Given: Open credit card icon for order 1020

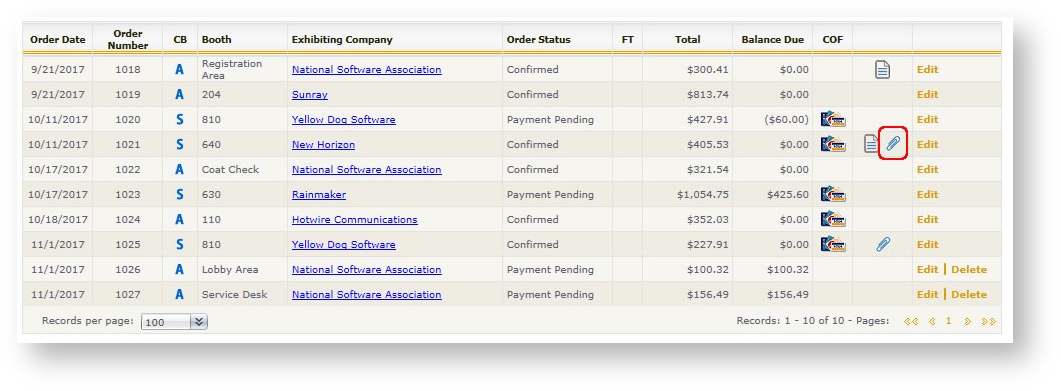Looking at the screenshot, I should [x=832, y=119].
